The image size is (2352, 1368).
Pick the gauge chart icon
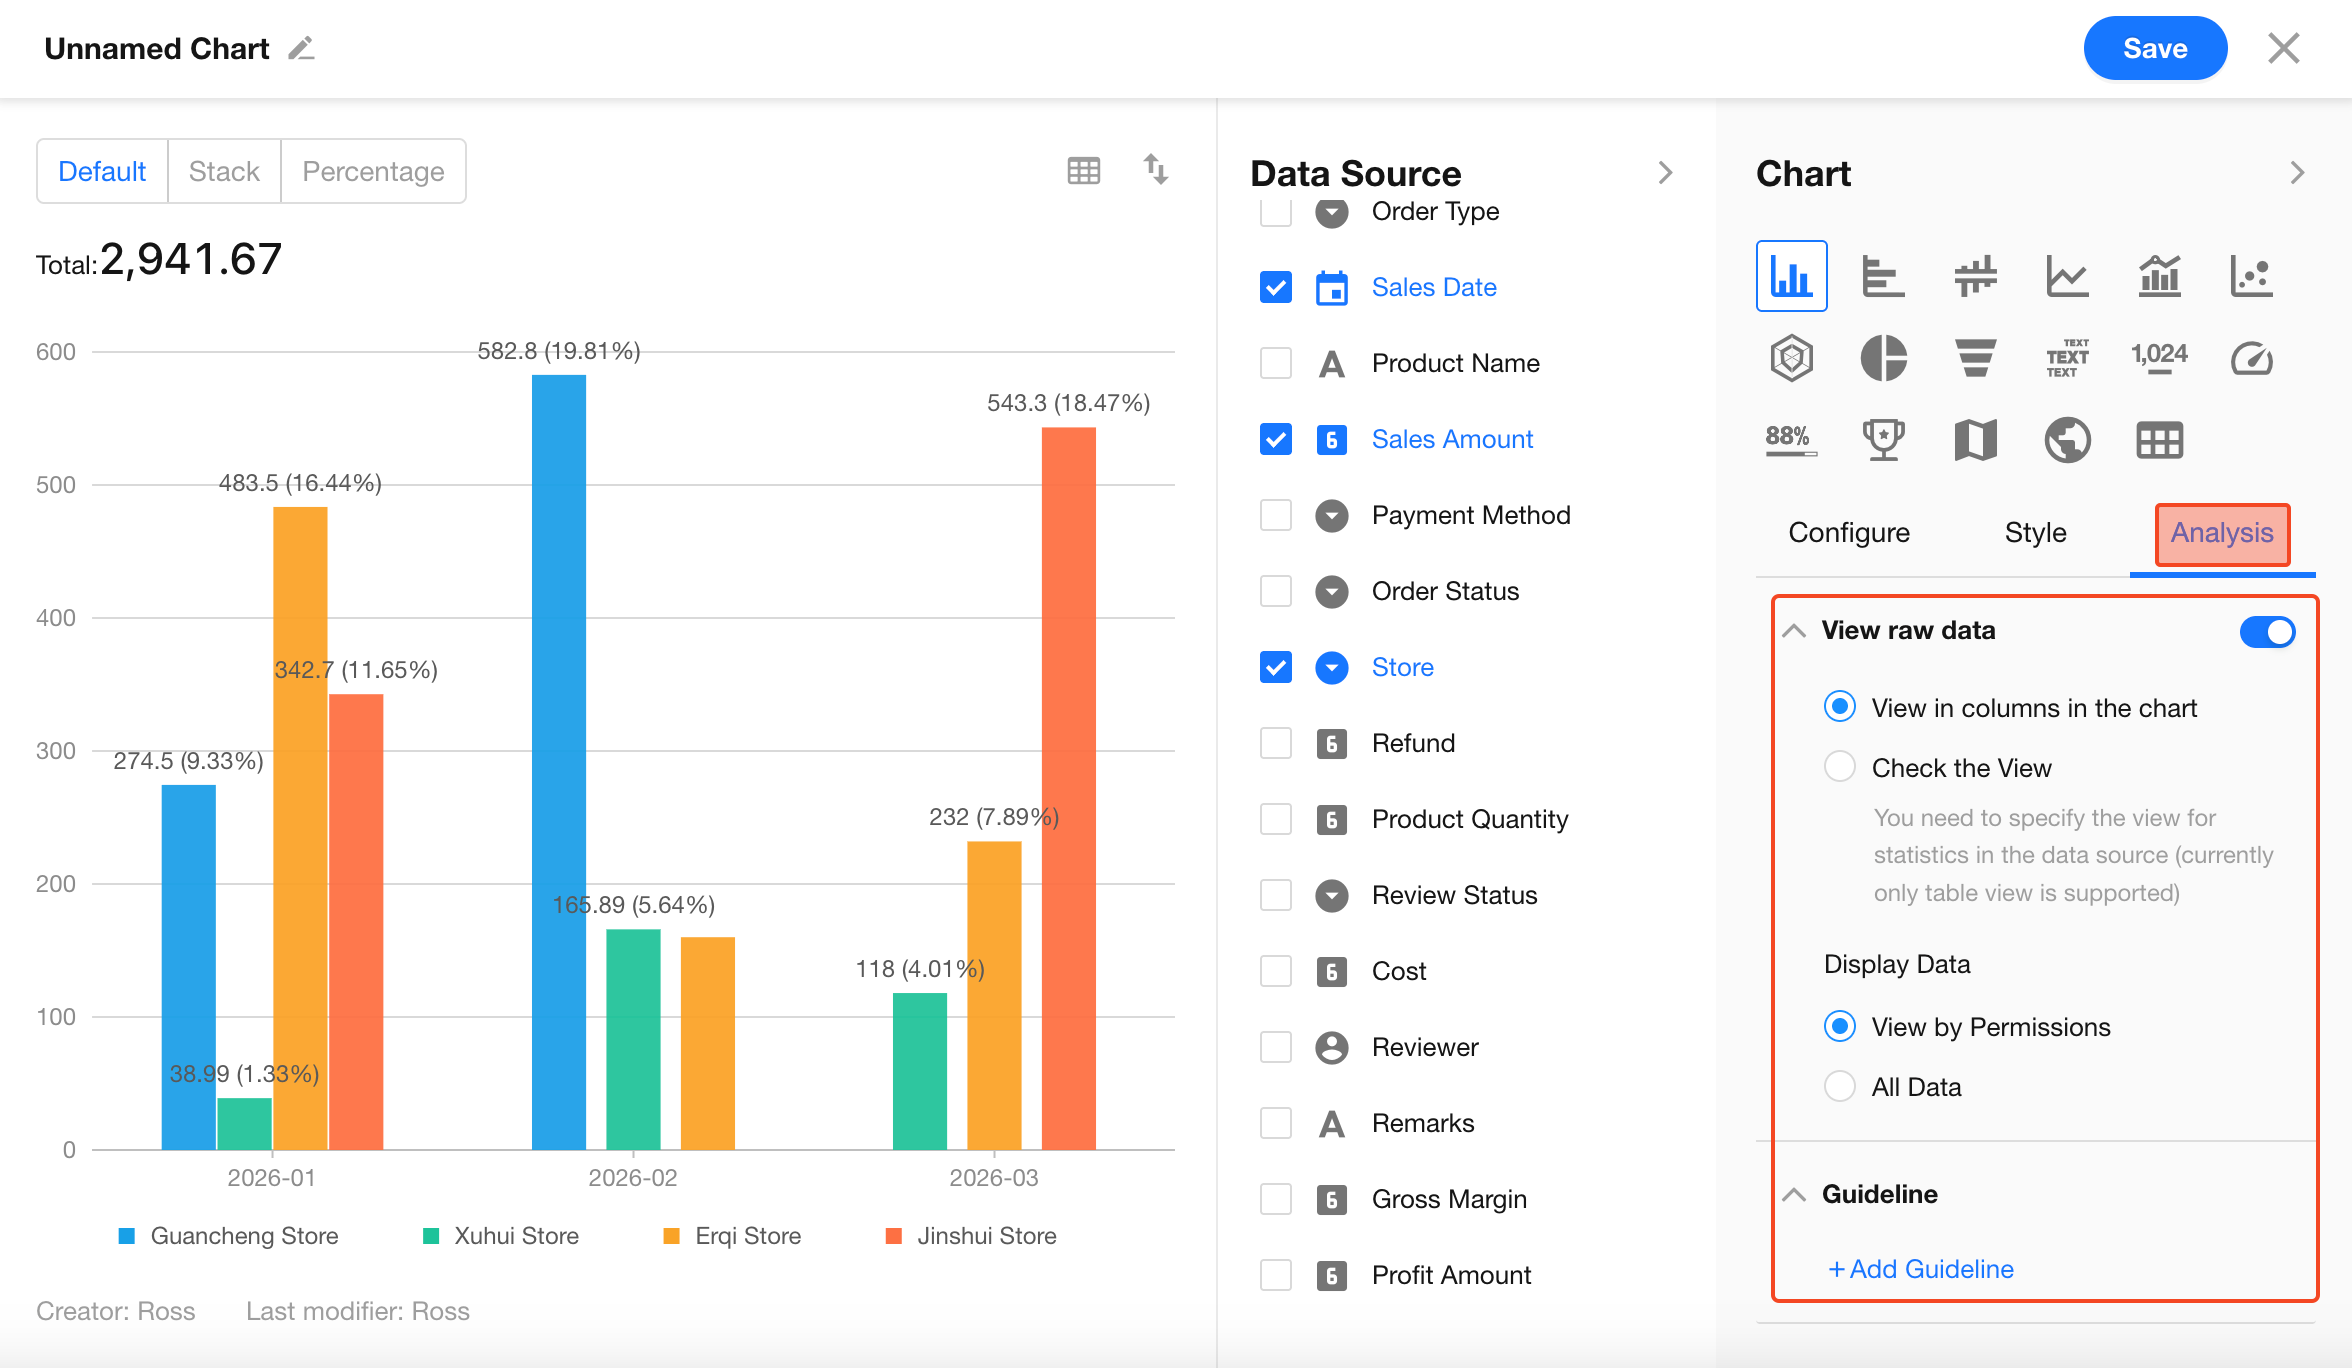2251,358
